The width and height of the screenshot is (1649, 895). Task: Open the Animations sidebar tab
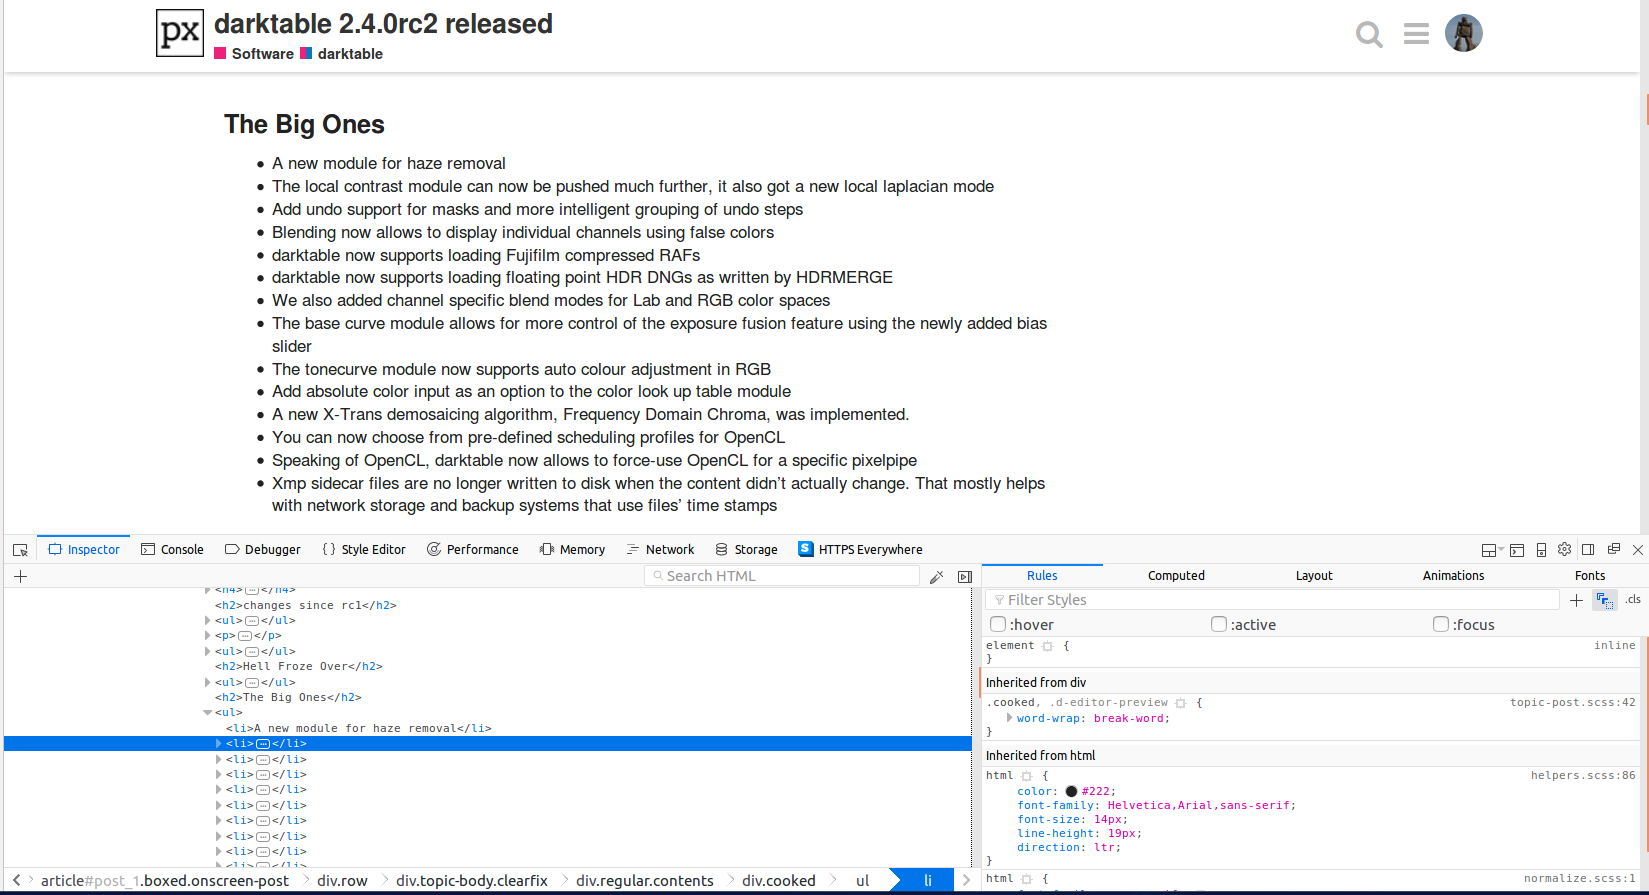coord(1453,576)
